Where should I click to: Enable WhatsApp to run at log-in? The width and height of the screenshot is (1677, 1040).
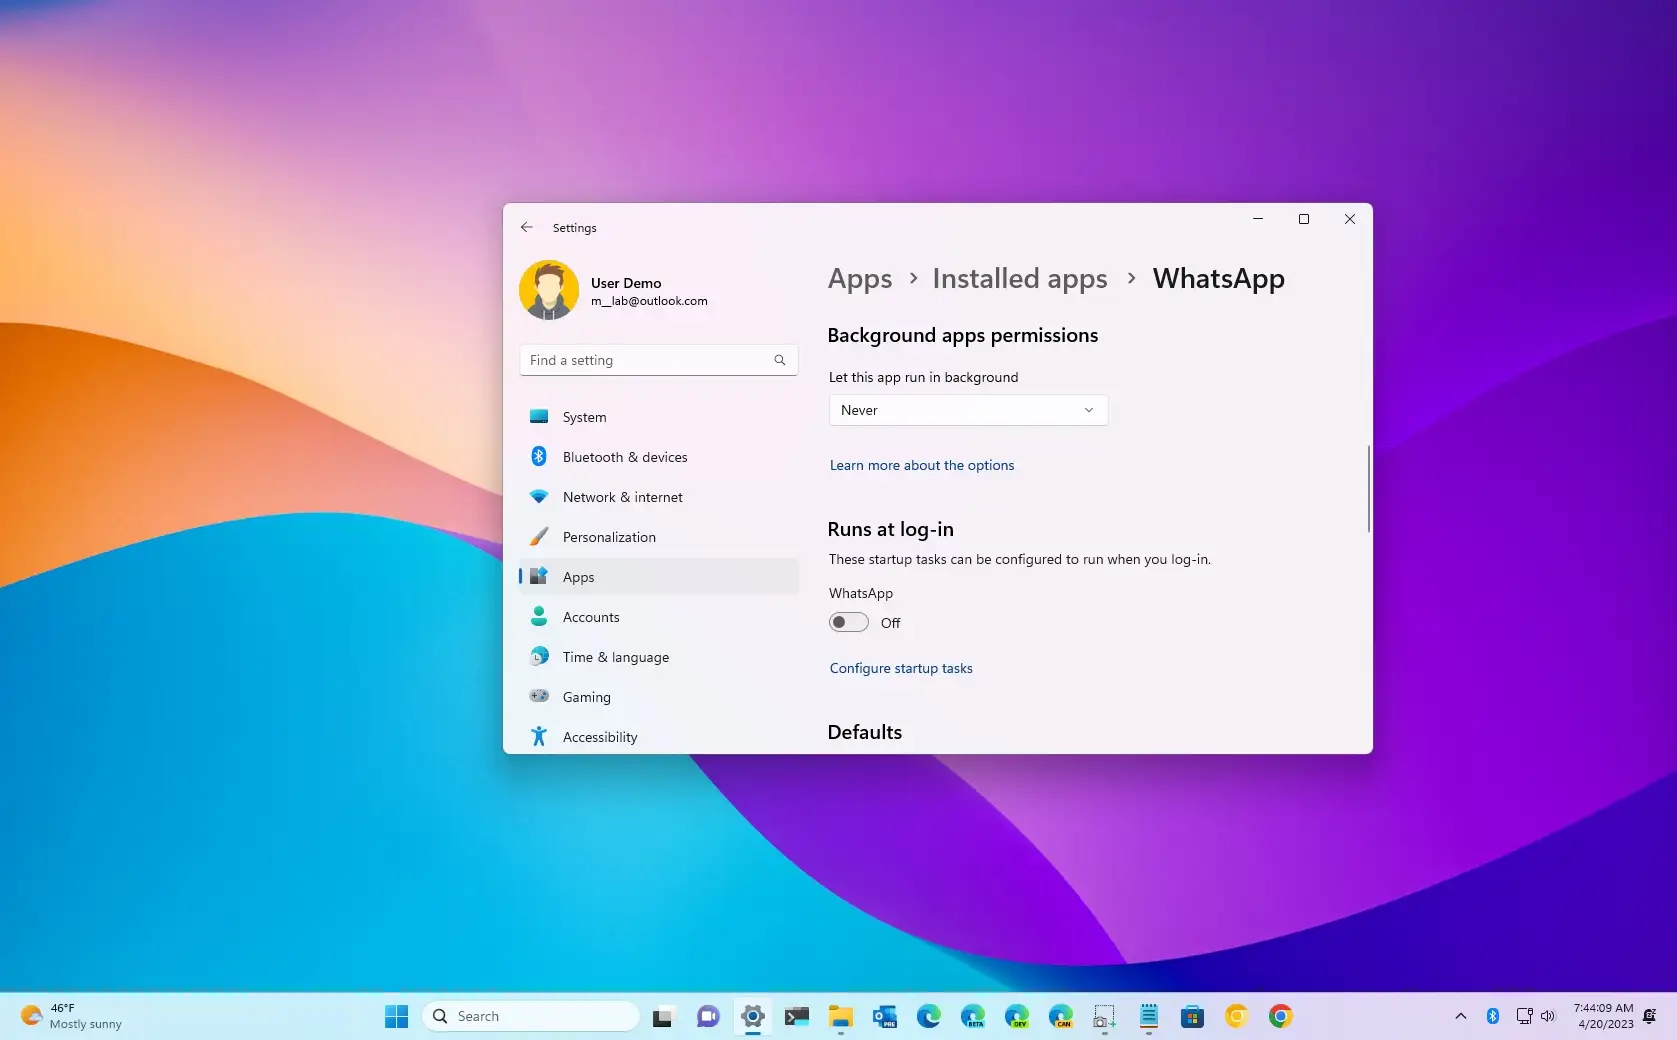point(847,622)
